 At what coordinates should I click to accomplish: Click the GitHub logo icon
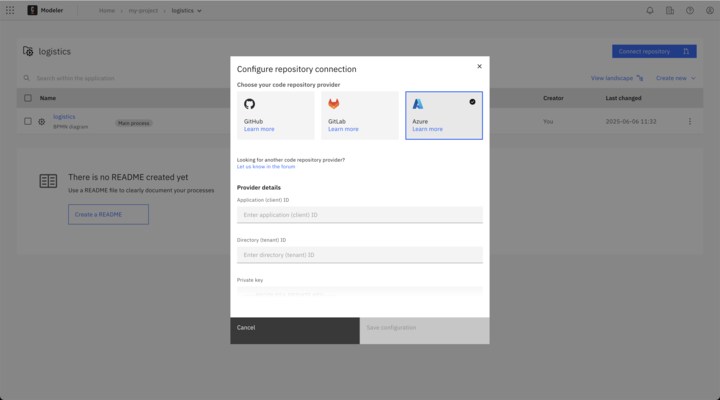pyautogui.click(x=249, y=104)
